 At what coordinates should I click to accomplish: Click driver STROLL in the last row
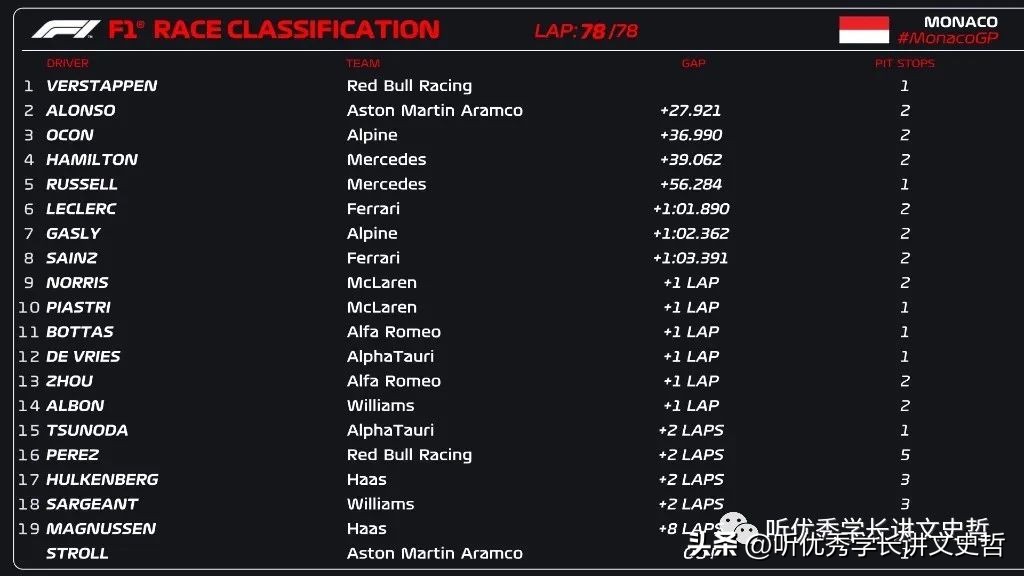(77, 553)
